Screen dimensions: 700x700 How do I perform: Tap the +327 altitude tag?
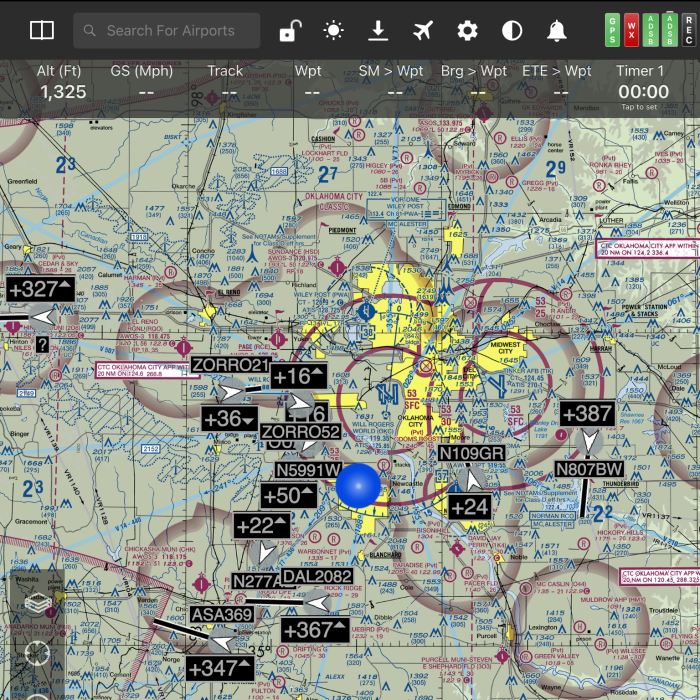[x=40, y=289]
